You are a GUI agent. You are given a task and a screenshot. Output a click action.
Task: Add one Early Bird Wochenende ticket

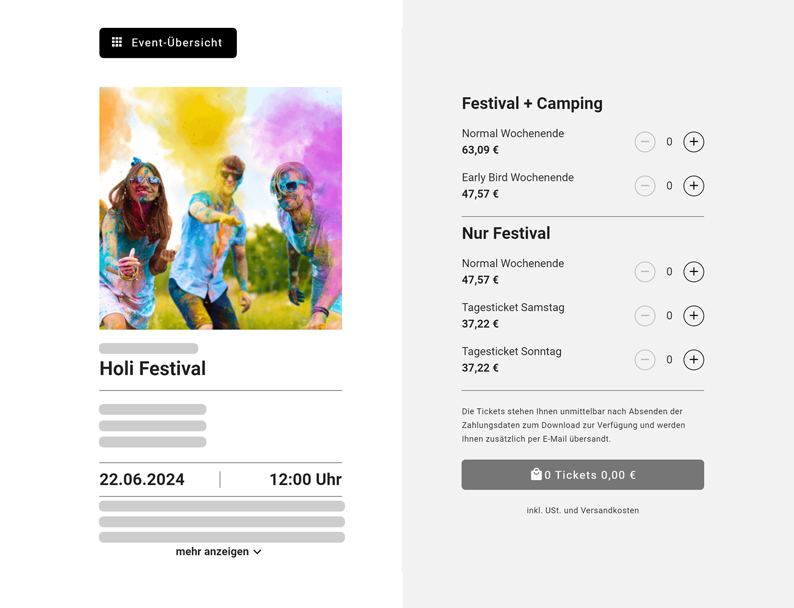pos(693,186)
